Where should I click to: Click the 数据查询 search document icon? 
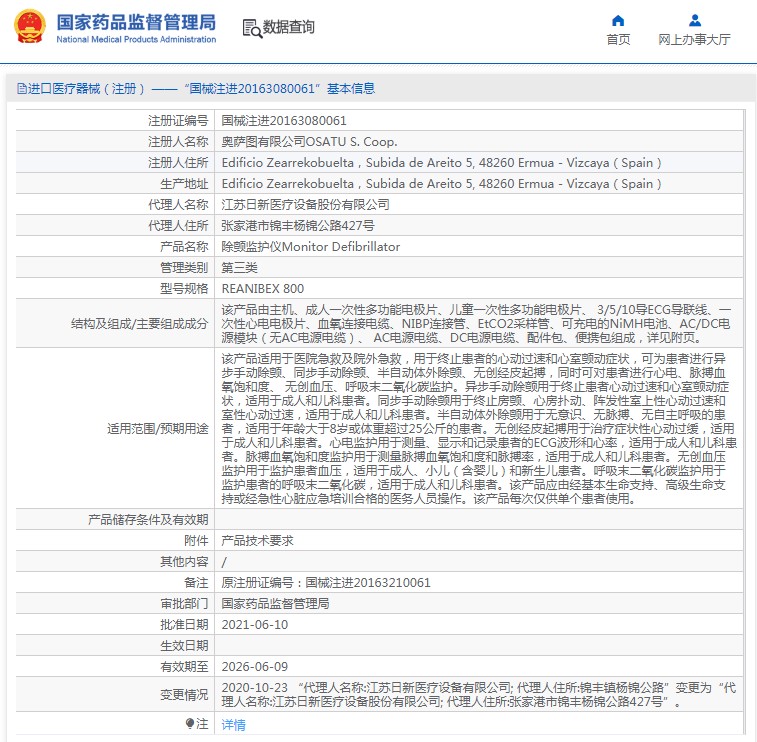pos(251,28)
